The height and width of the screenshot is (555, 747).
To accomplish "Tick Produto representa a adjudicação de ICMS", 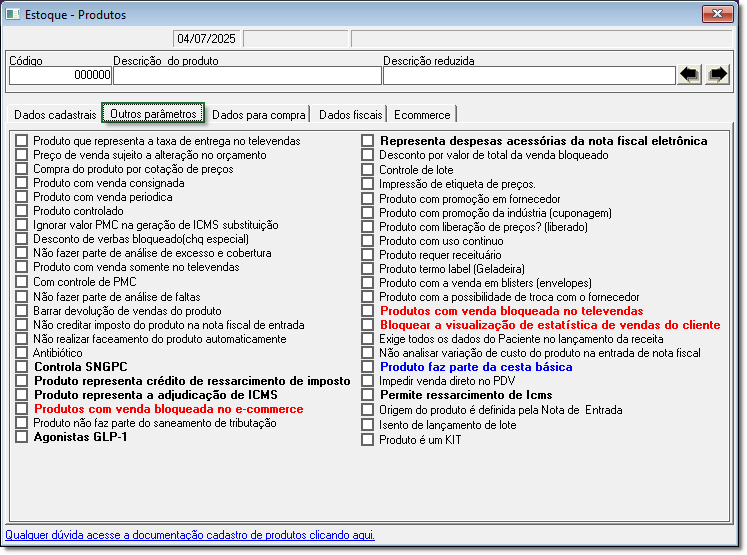I will 21,395.
